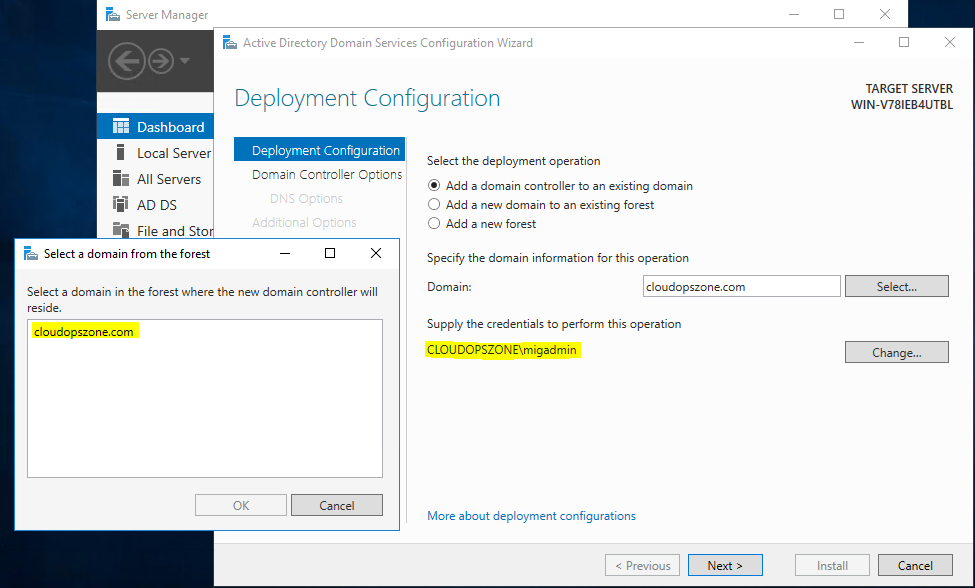Image resolution: width=975 pixels, height=588 pixels.
Task: Open More about deployment configurations link
Action: (x=531, y=516)
